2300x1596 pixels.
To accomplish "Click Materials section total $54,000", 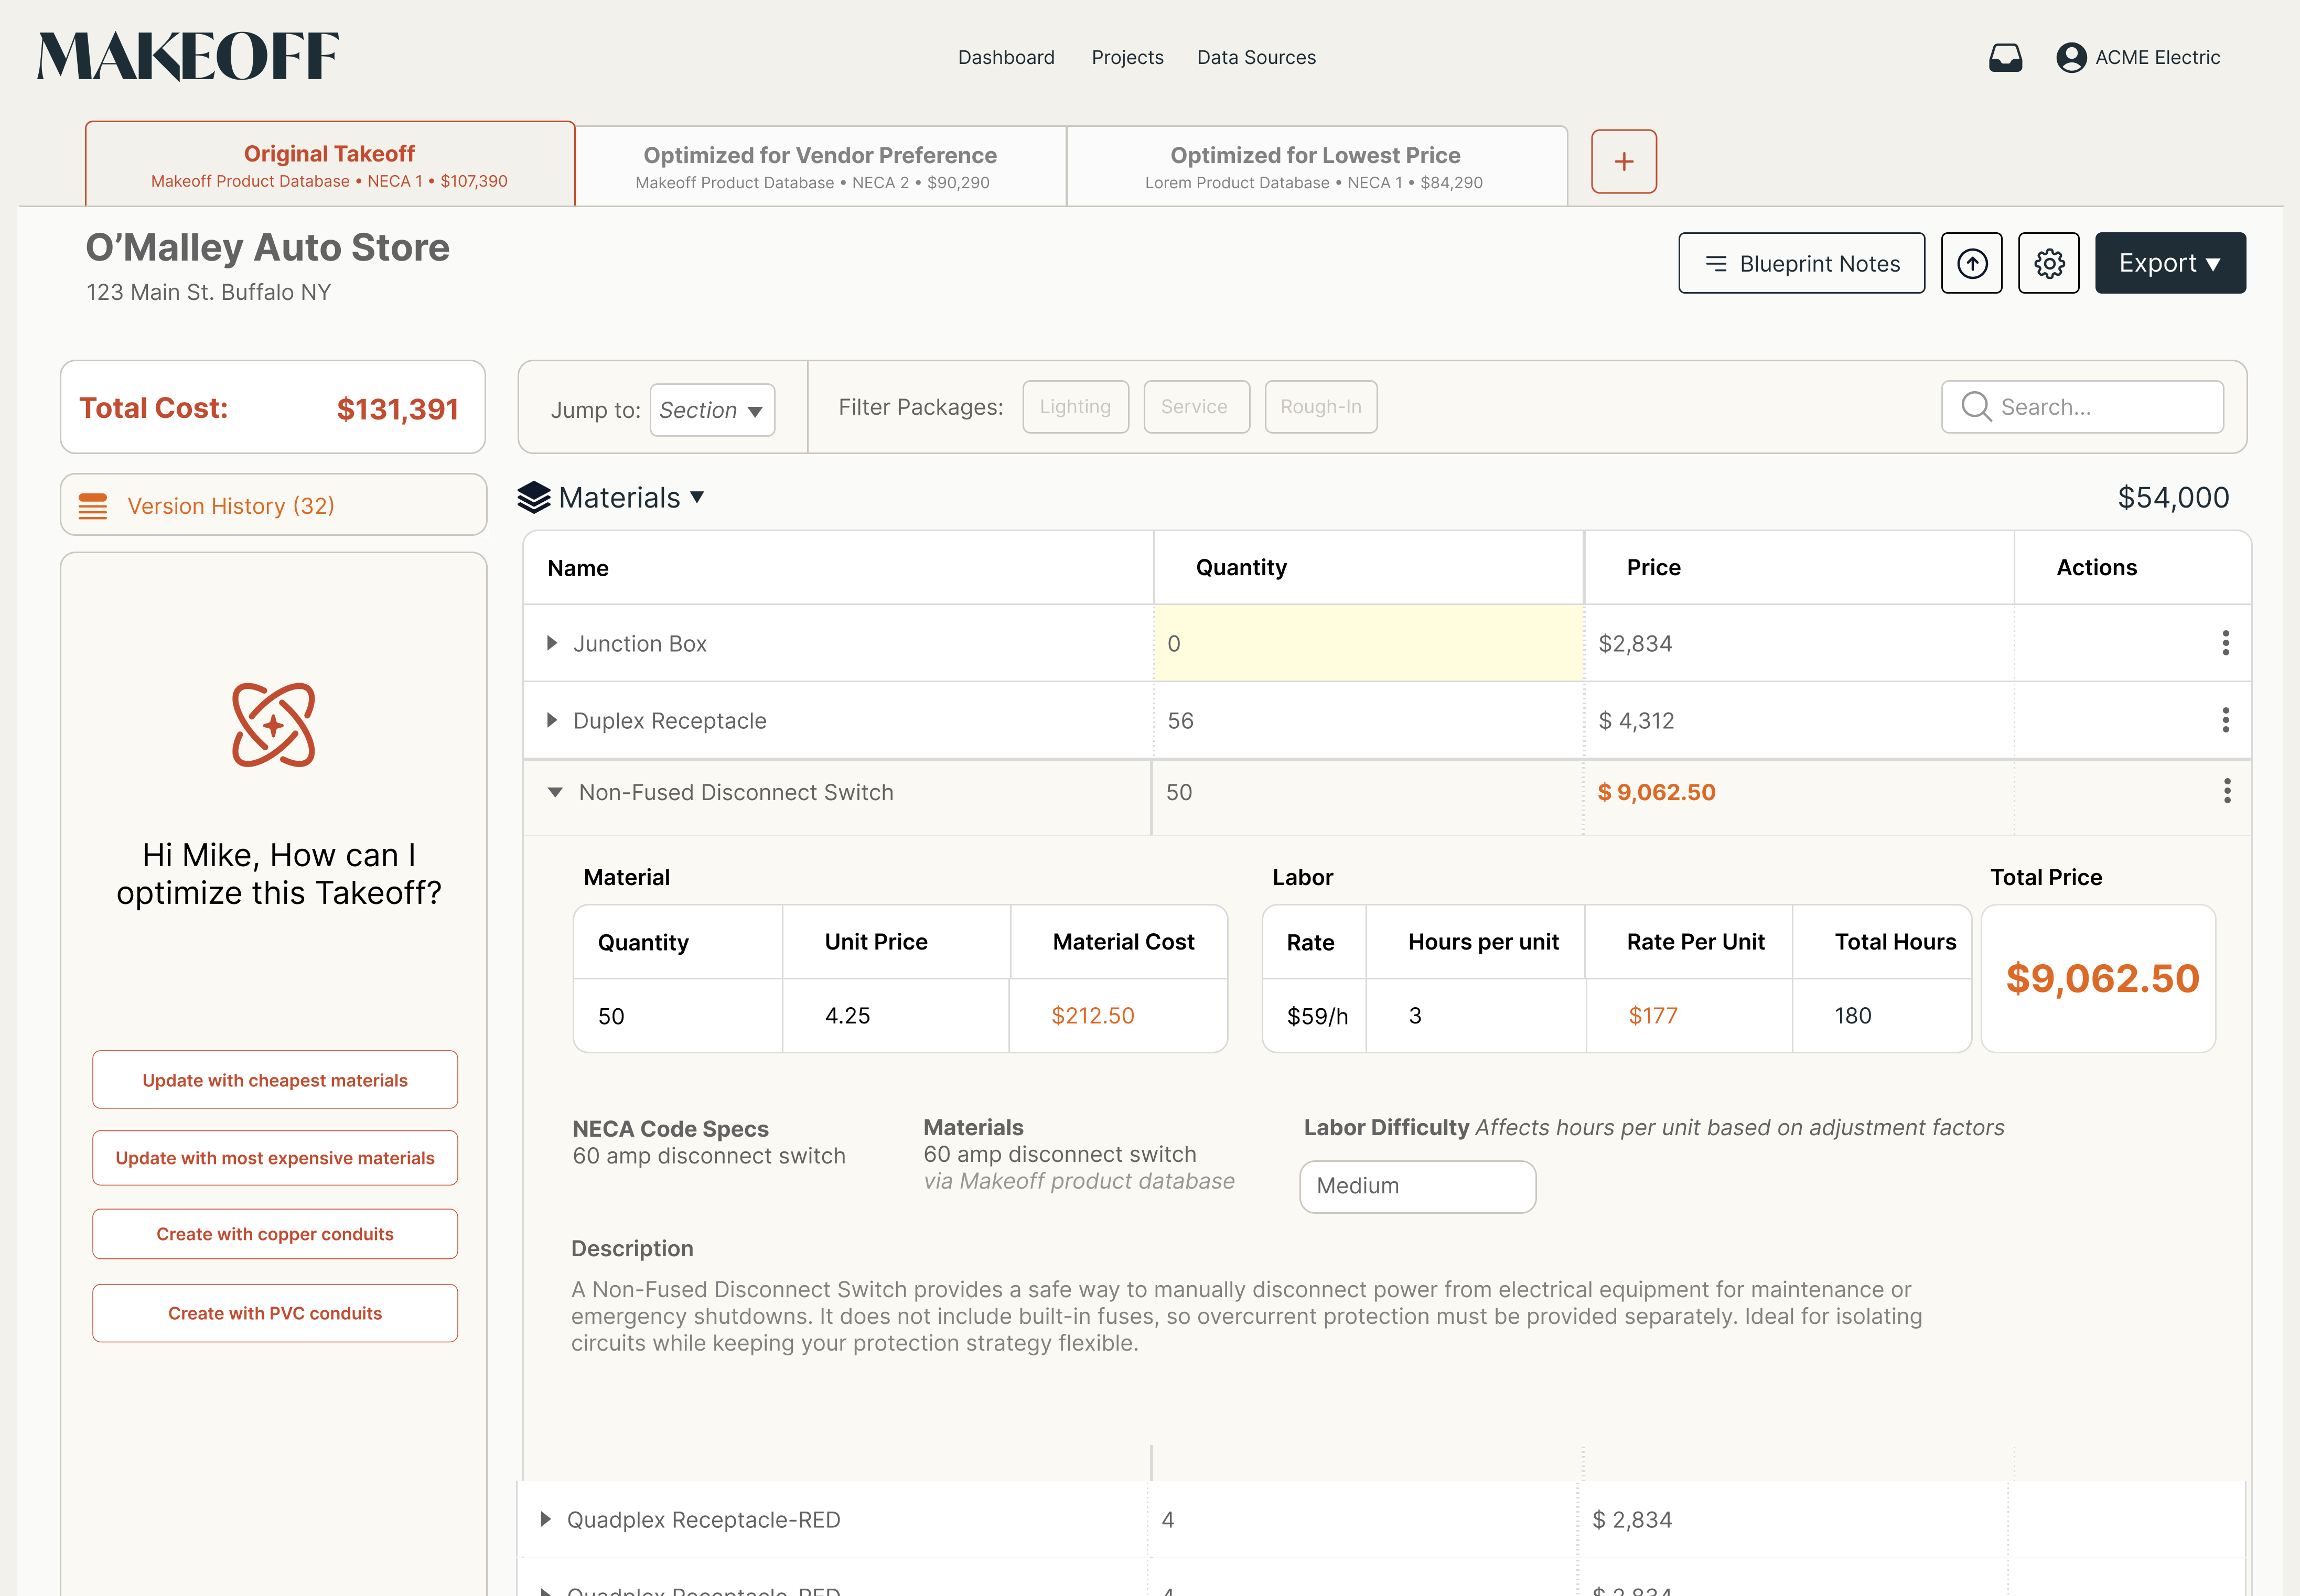I will point(2173,497).
